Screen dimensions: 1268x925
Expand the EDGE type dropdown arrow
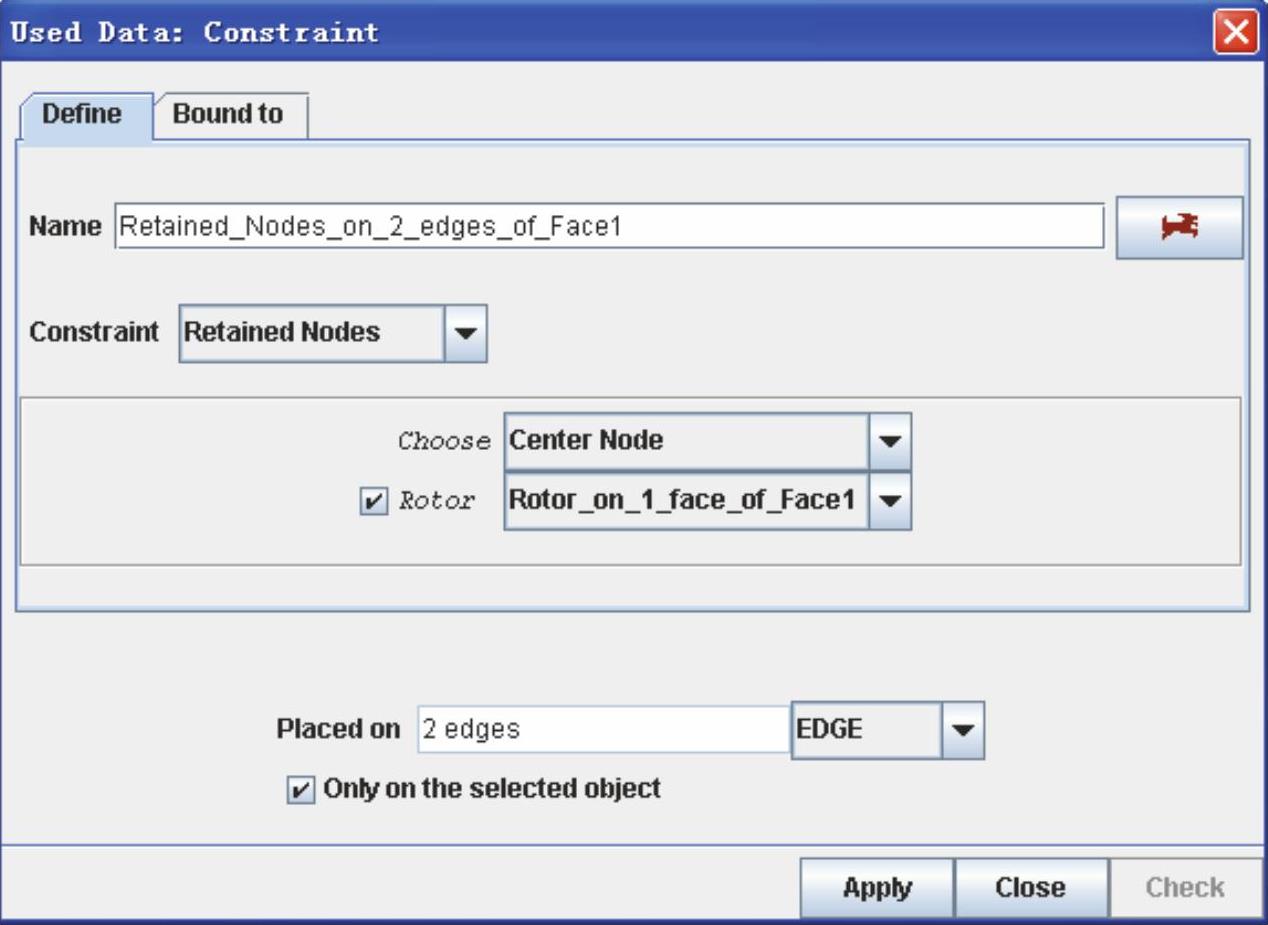pos(963,730)
